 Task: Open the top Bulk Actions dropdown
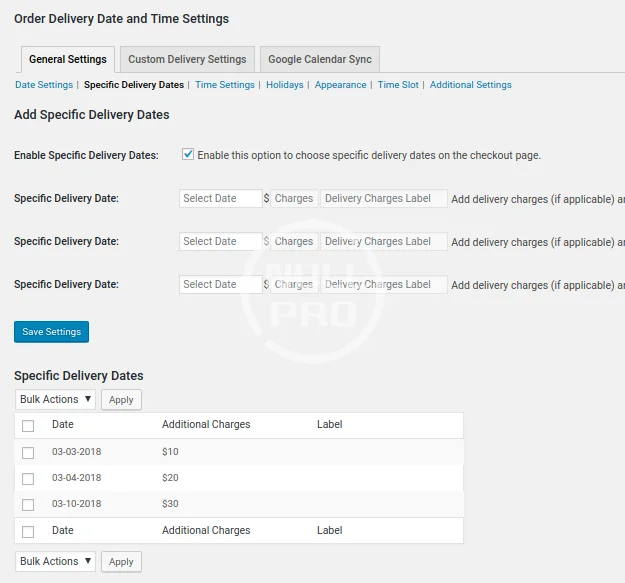click(x=56, y=399)
